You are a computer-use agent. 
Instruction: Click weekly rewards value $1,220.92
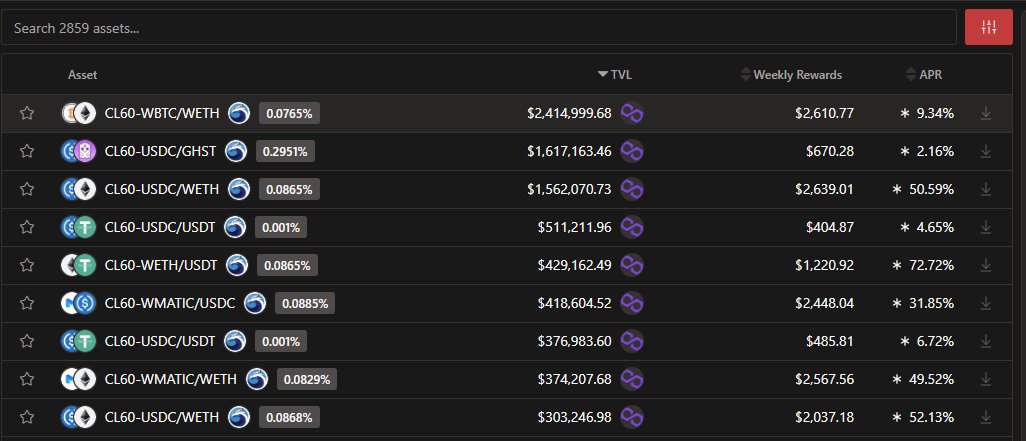(x=824, y=265)
